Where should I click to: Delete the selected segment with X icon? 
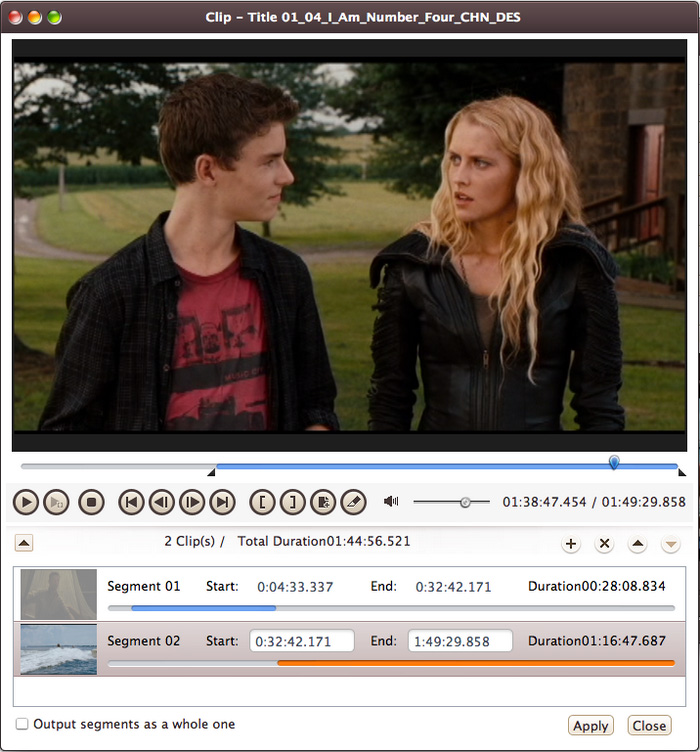[604, 544]
